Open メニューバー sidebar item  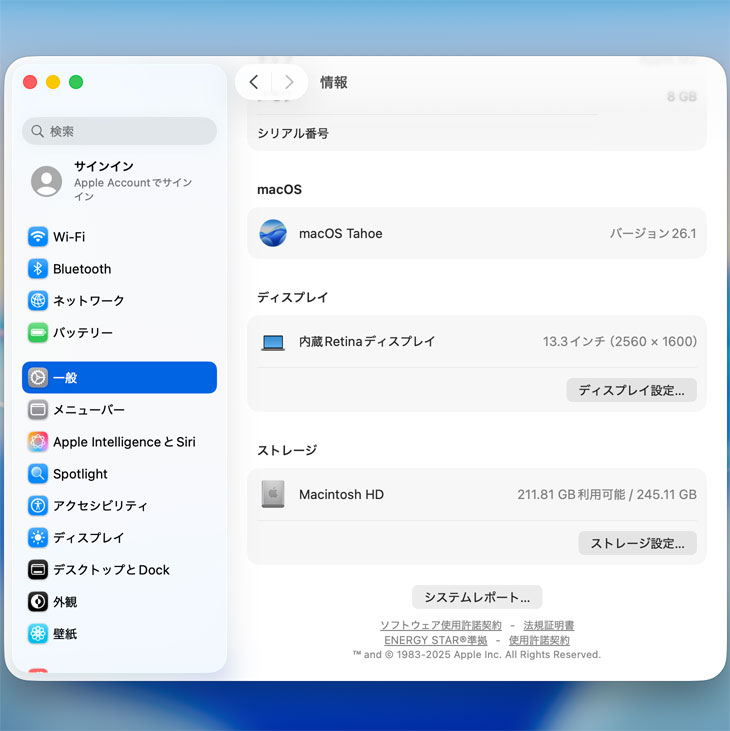(119, 410)
